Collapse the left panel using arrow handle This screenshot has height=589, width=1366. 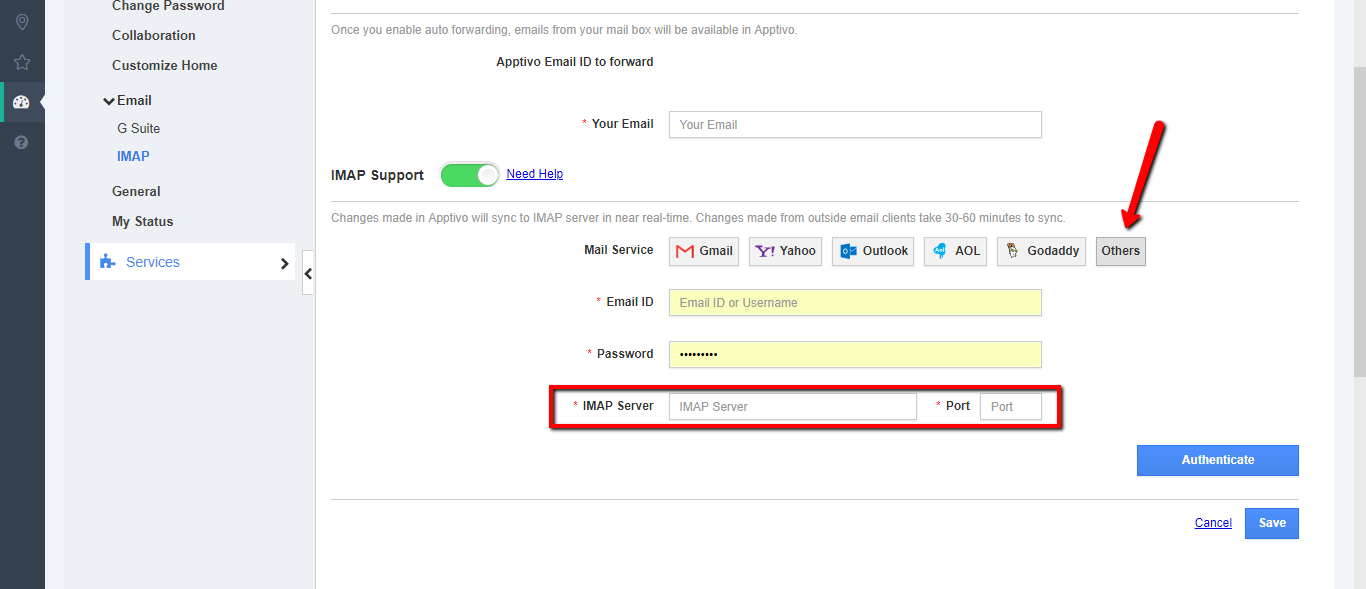coord(308,273)
